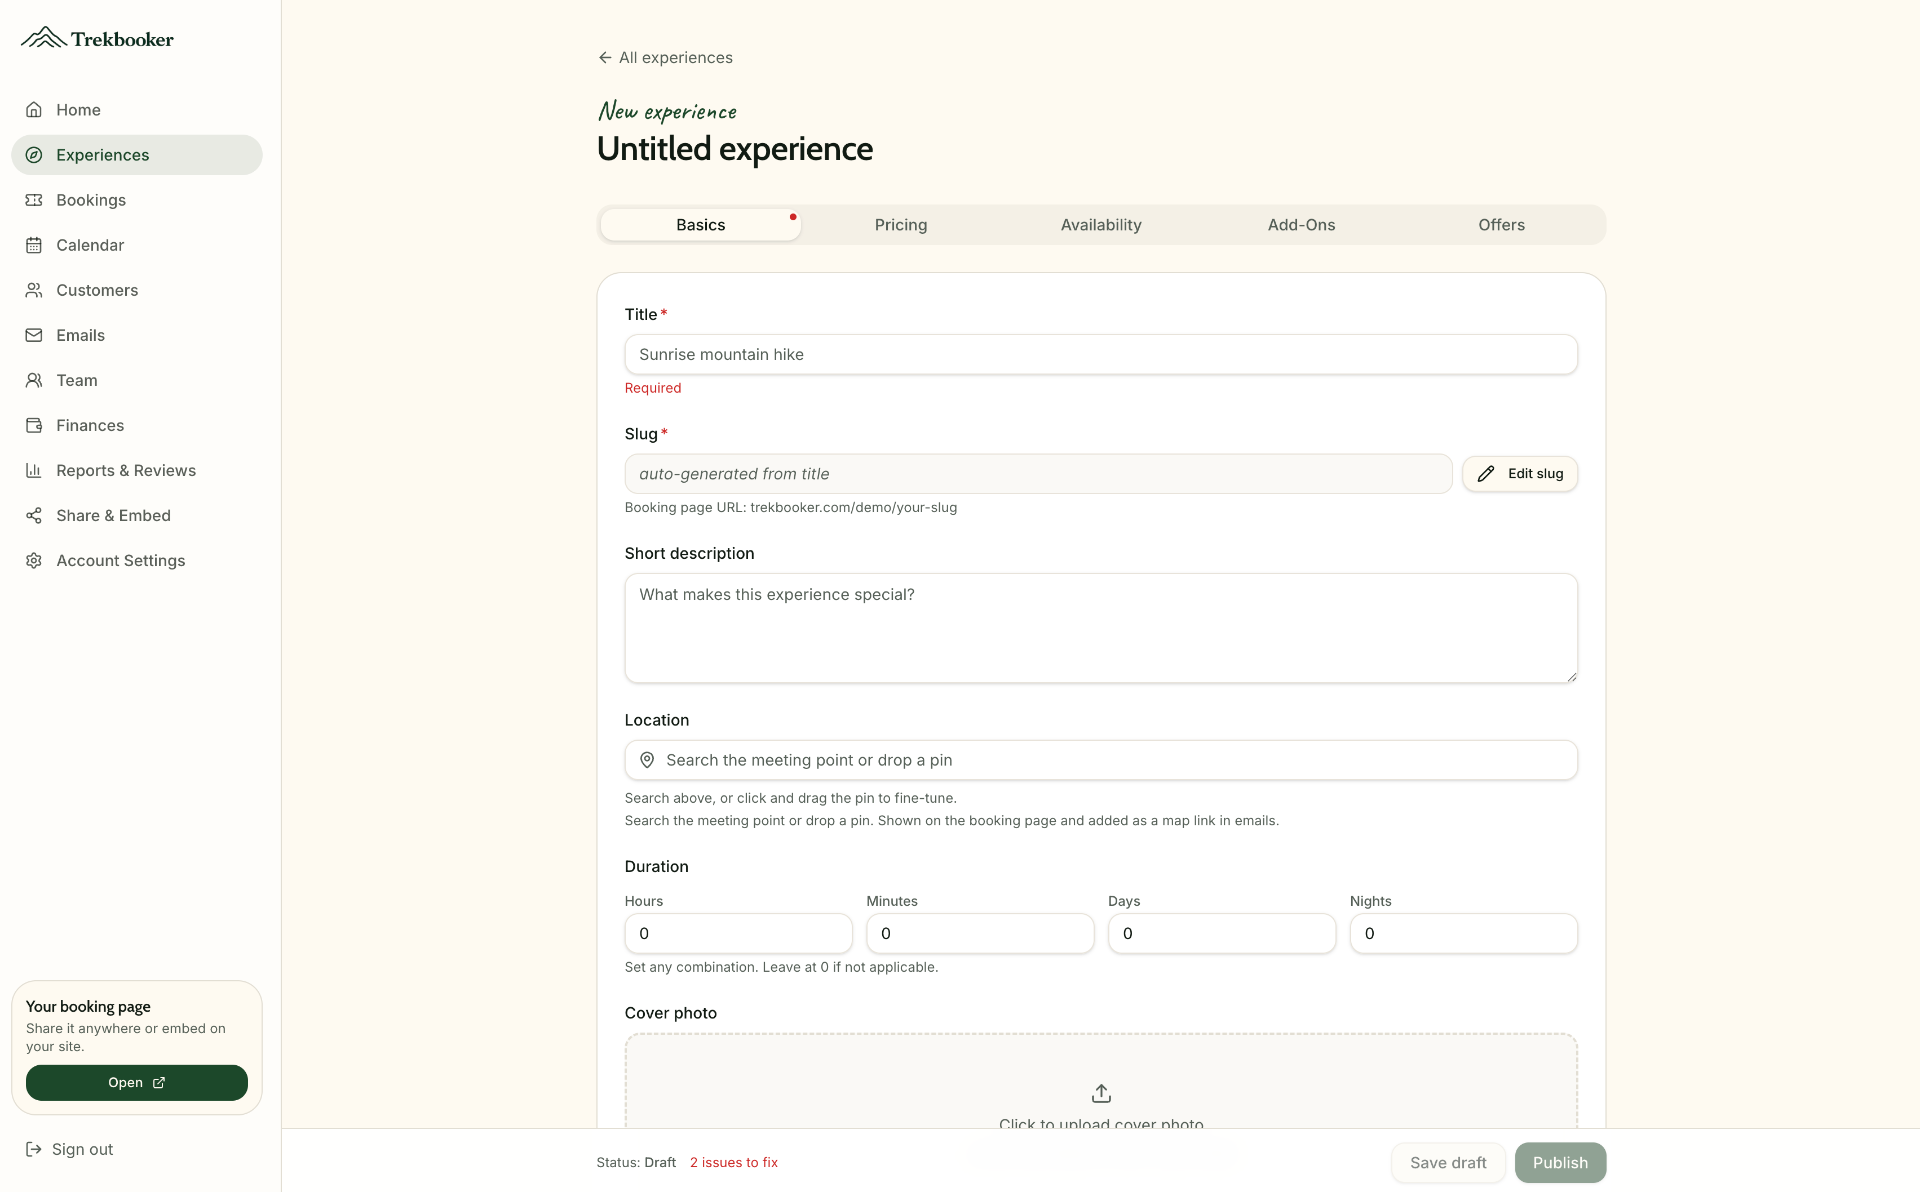This screenshot has height=1192, width=1920.
Task: Click the 'Status: Draft' text
Action: point(636,1163)
